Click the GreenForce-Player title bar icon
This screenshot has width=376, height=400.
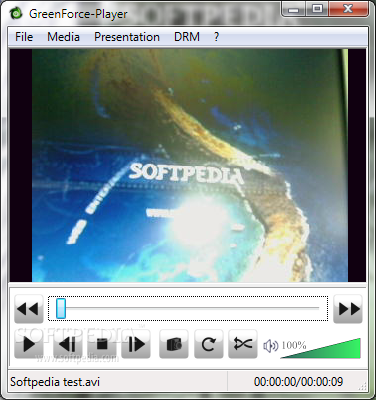click(16, 13)
